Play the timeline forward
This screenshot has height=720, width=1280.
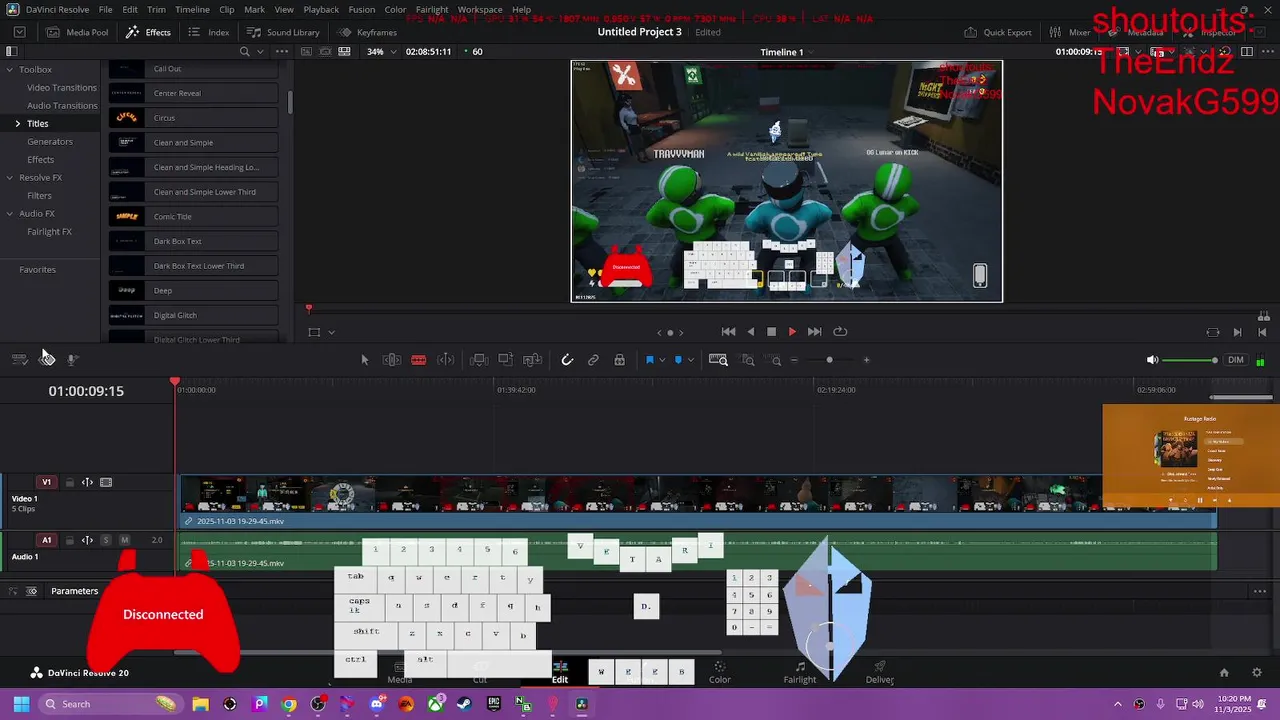point(792,332)
